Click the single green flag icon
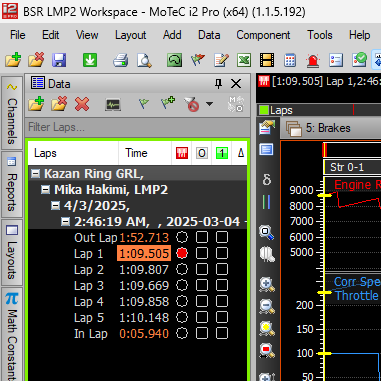381x381 pixels. (144, 104)
